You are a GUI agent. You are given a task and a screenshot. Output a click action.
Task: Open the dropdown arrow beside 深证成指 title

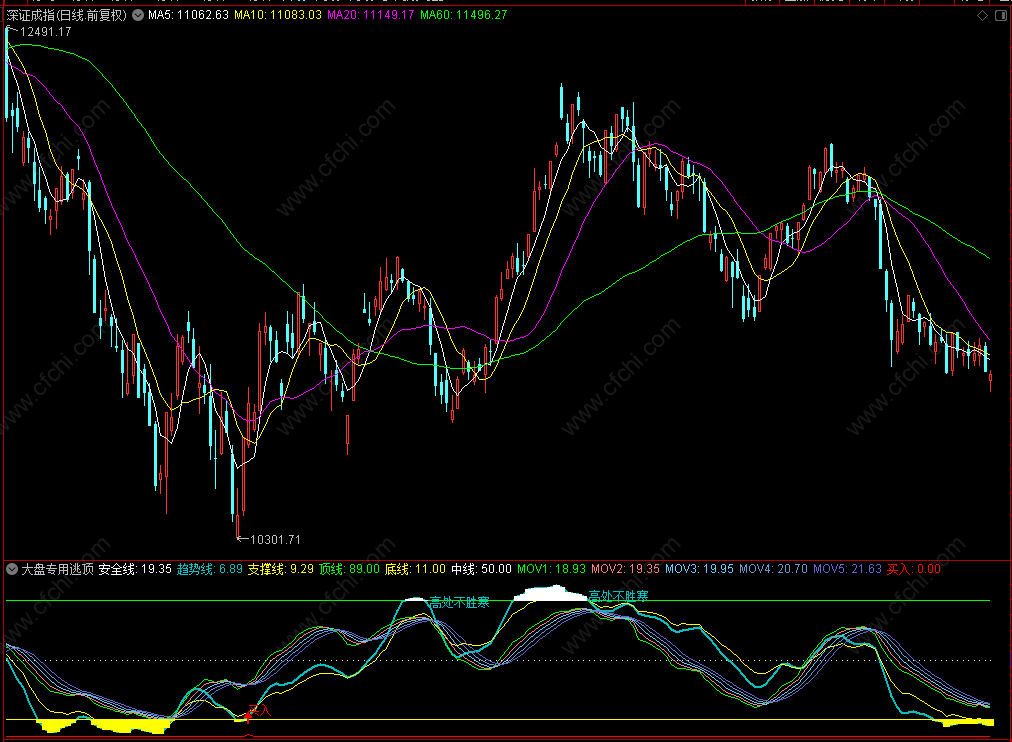pyautogui.click(x=138, y=15)
